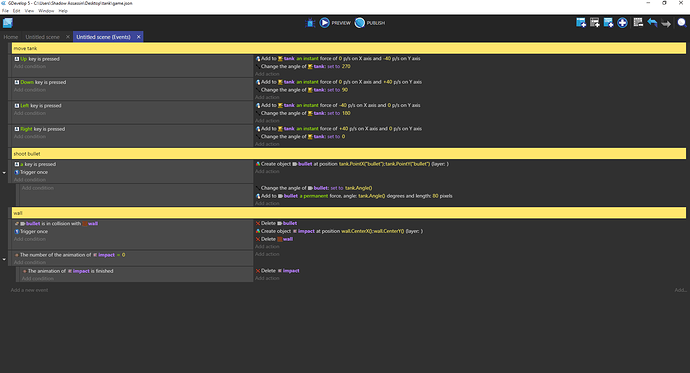Add a new empty event icon
The image size is (690, 373).
click(x=581, y=23)
